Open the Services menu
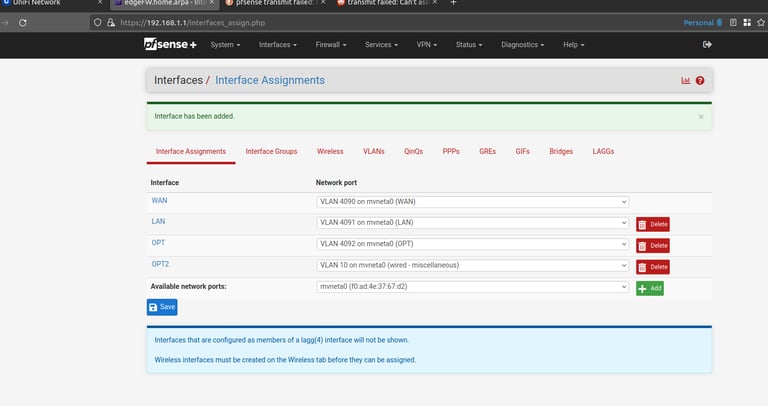The image size is (768, 406). (381, 45)
